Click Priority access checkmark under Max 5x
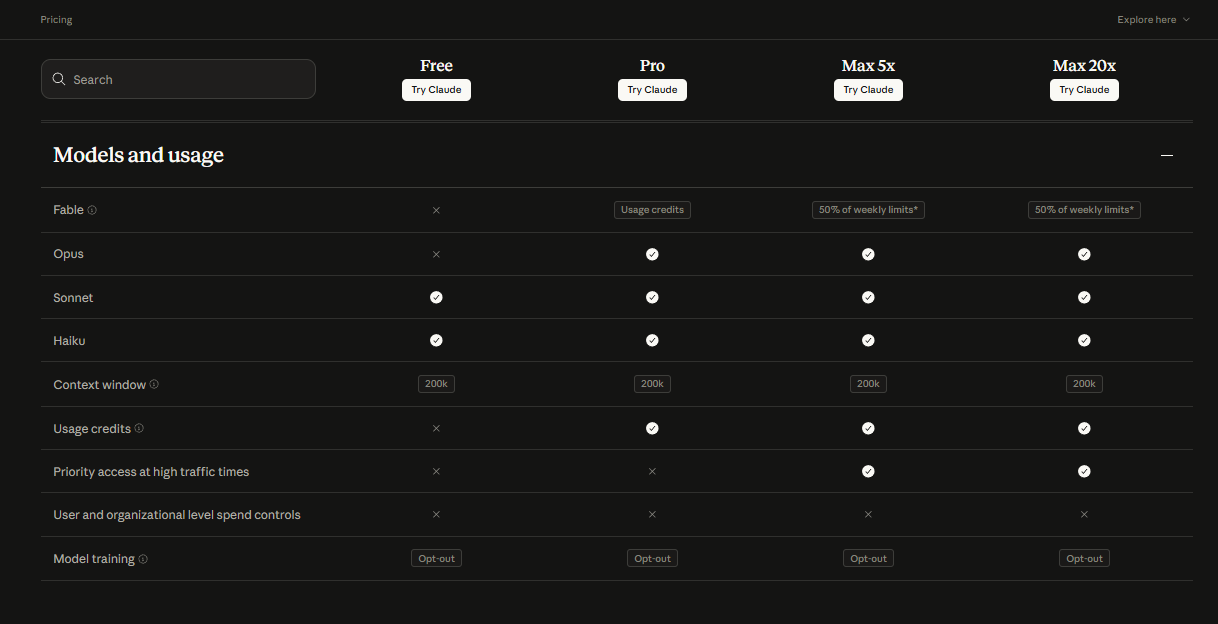The image size is (1218, 624). point(868,471)
